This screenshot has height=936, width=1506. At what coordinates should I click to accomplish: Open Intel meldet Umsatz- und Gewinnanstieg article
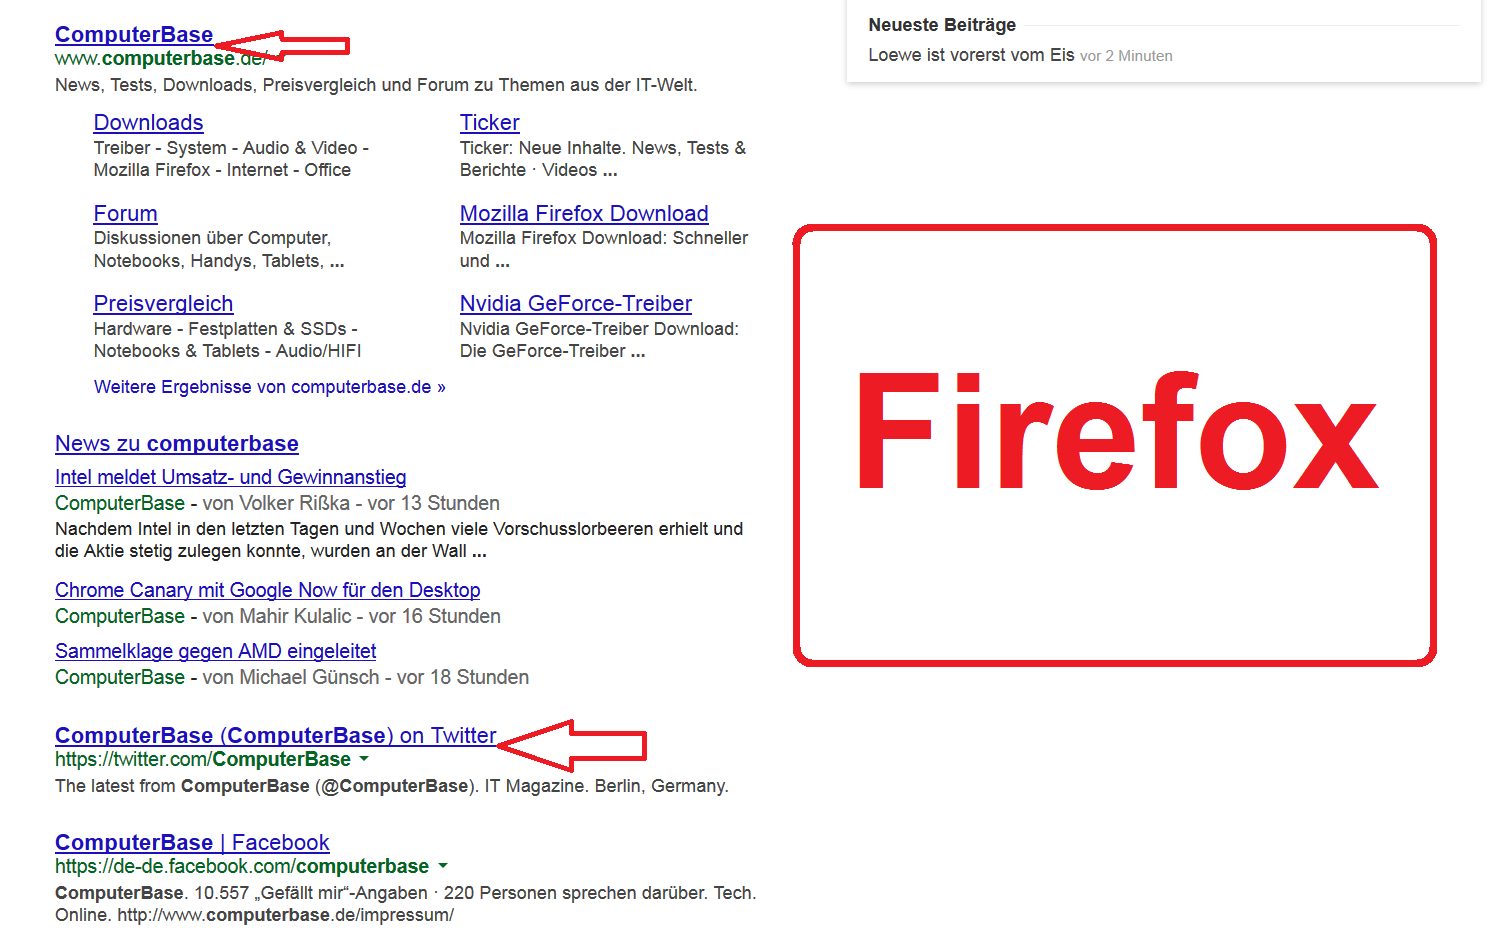230,478
